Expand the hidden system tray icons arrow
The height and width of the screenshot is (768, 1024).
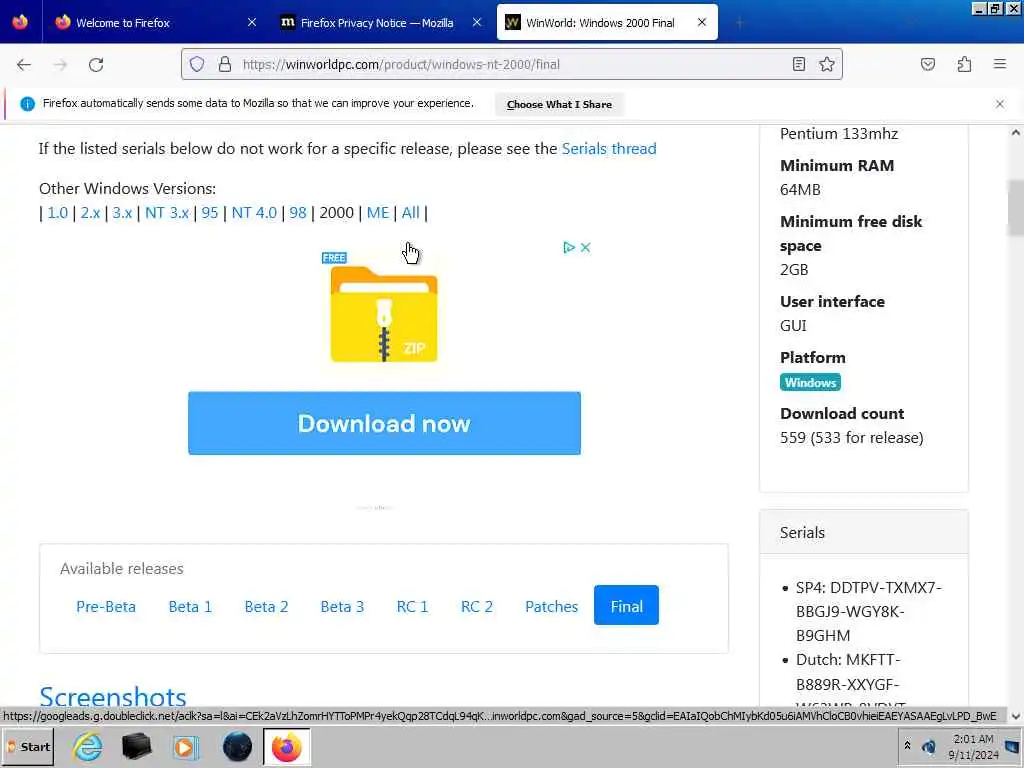907,746
